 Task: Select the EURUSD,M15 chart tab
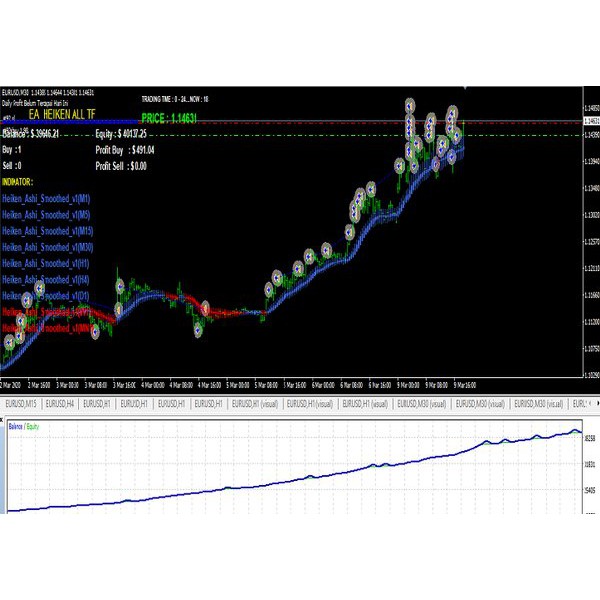point(22,403)
